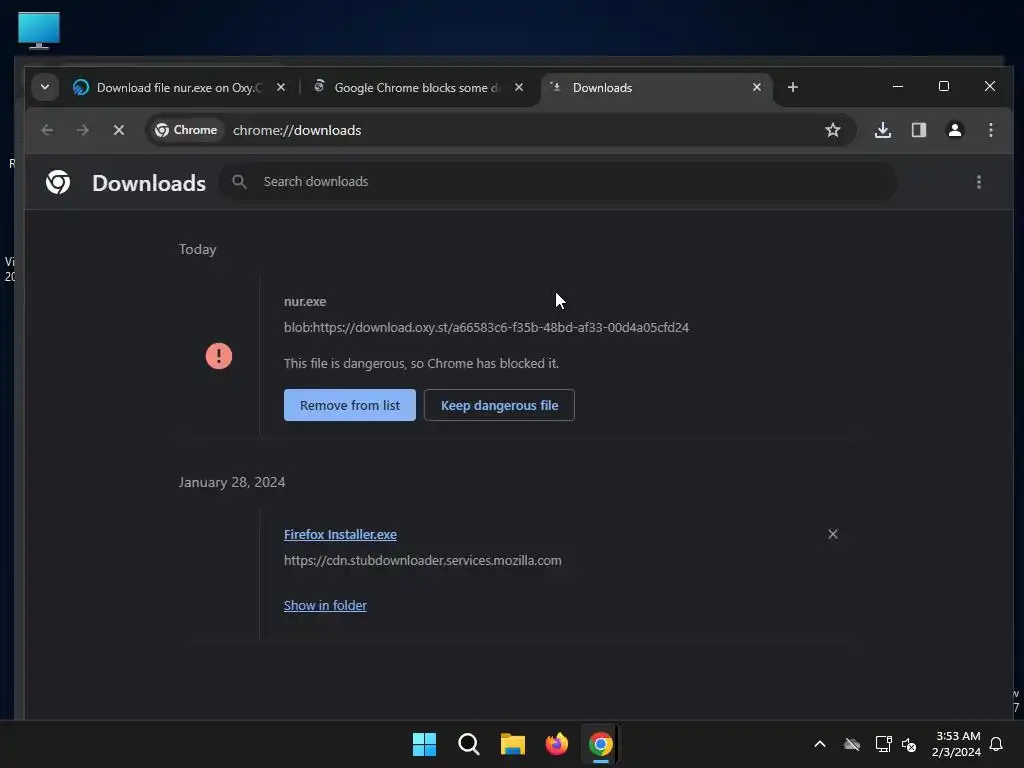
Task: Open a new tab with plus button
Action: coord(793,87)
